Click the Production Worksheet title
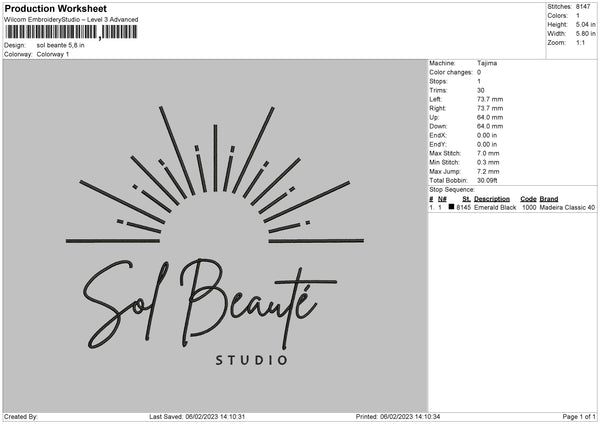The height and width of the screenshot is (424, 600). point(54,8)
